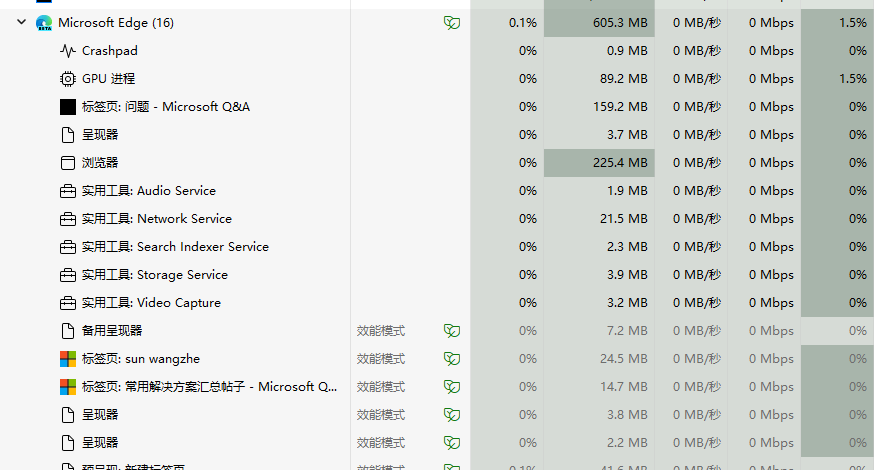Click the page icon of the 3.8 MB 呈现器 row

click(x=68, y=415)
